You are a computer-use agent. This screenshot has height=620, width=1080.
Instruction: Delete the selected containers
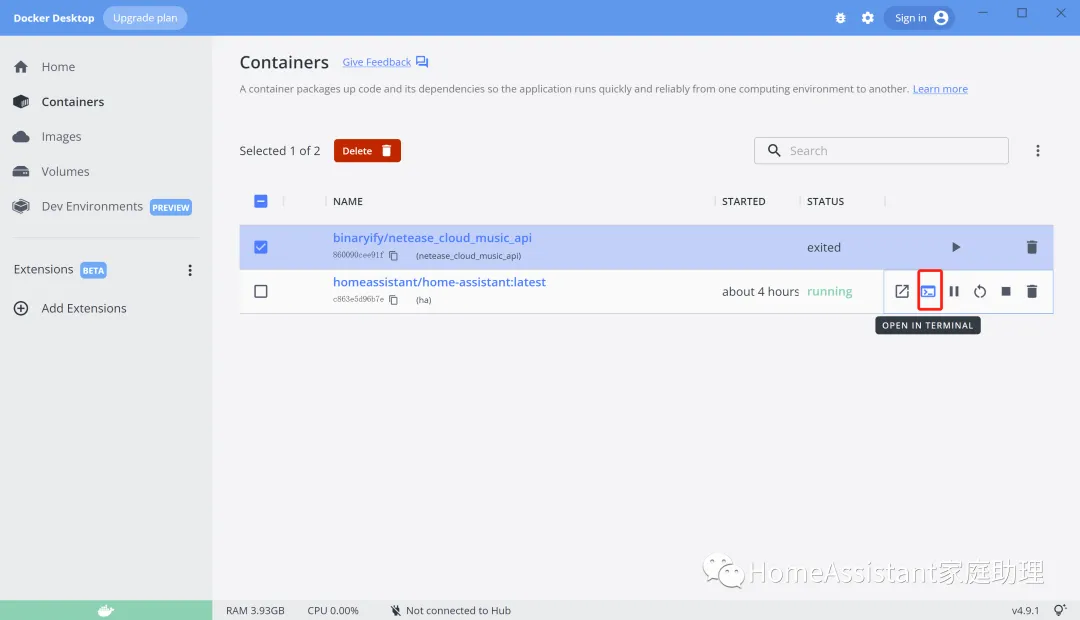(367, 151)
